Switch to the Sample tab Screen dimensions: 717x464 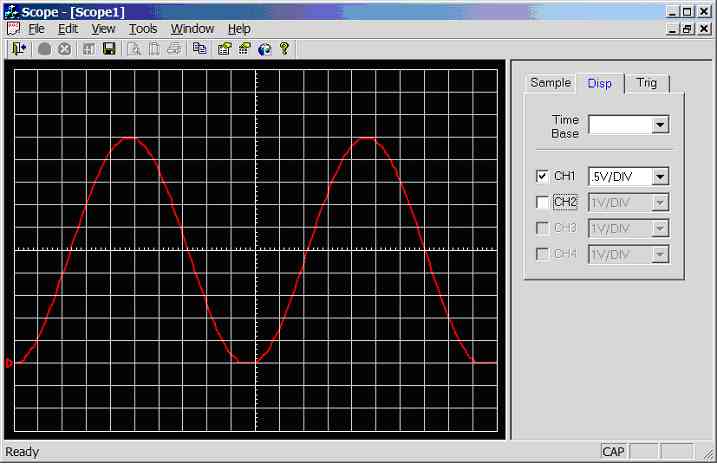[x=550, y=83]
